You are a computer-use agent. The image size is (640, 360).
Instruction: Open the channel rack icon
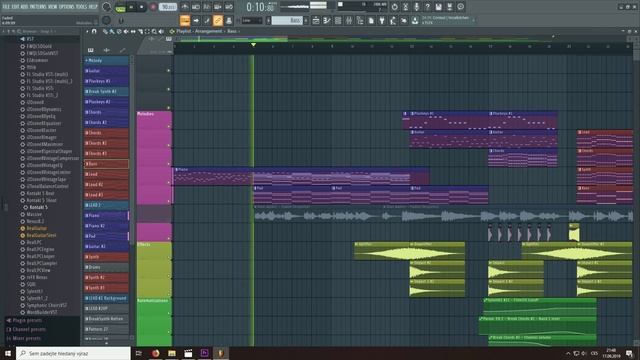[x=338, y=20]
